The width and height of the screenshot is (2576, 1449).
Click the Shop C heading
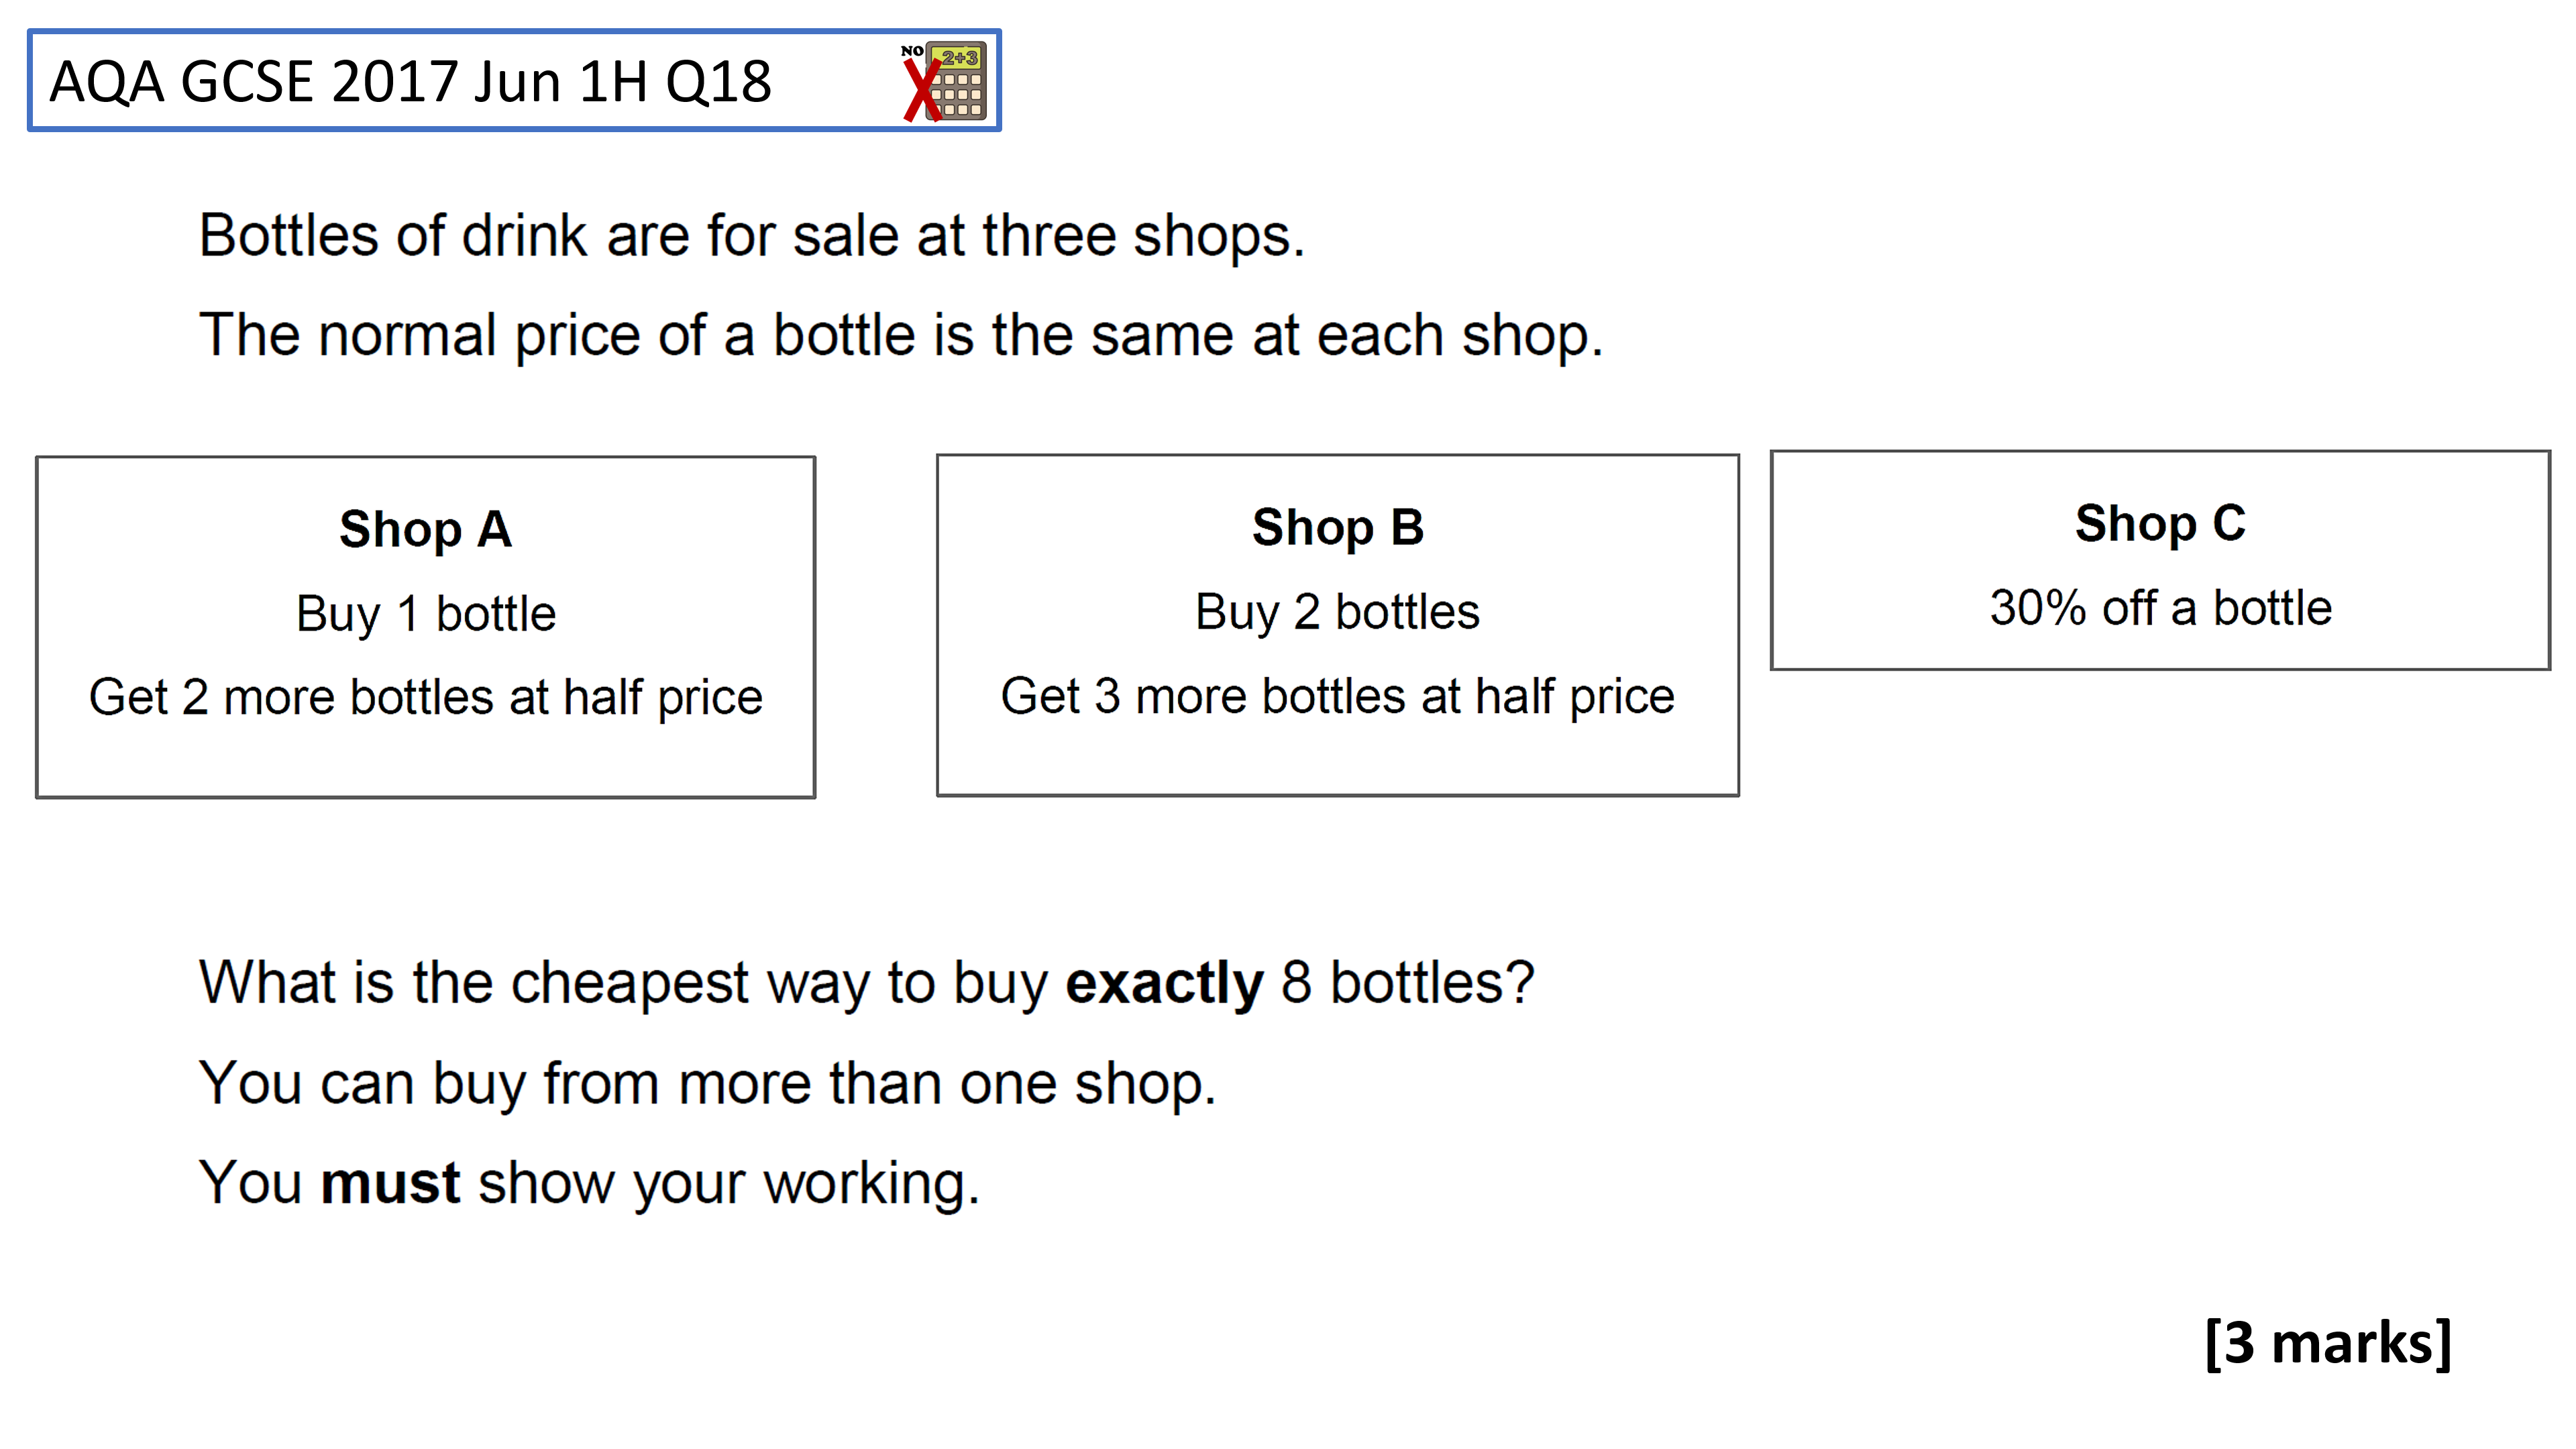(2161, 523)
